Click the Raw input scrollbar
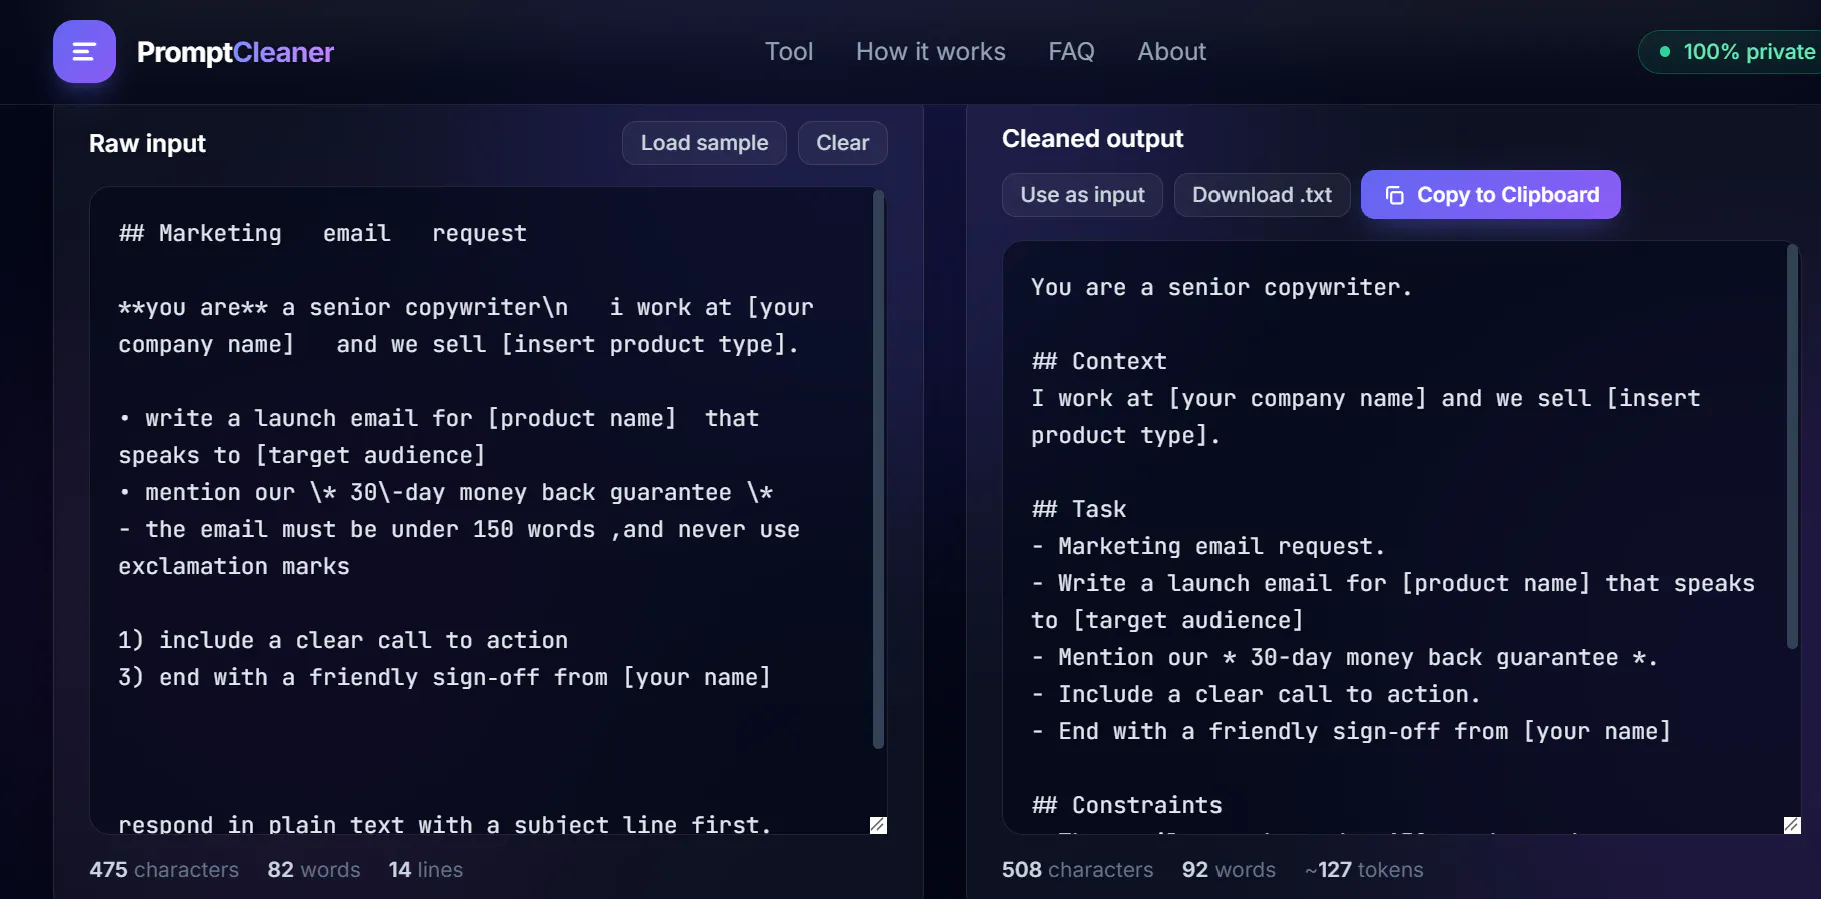Screen dimensions: 1821x899 pyautogui.click(x=879, y=469)
